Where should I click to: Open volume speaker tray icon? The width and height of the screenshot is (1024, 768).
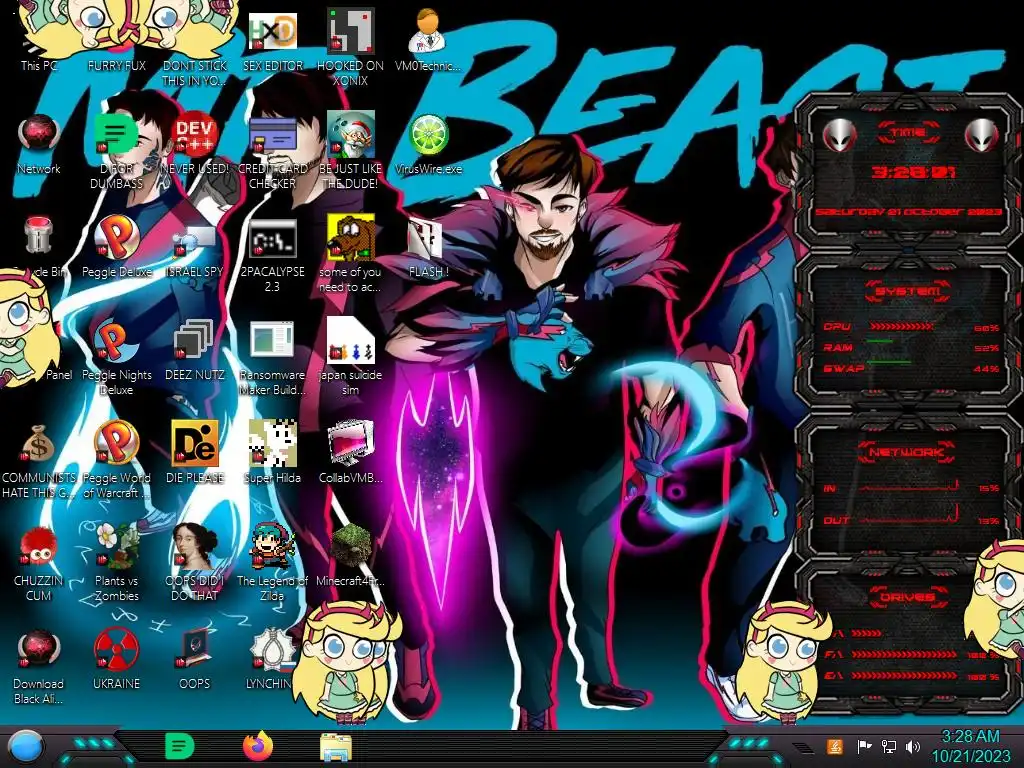tap(913, 746)
